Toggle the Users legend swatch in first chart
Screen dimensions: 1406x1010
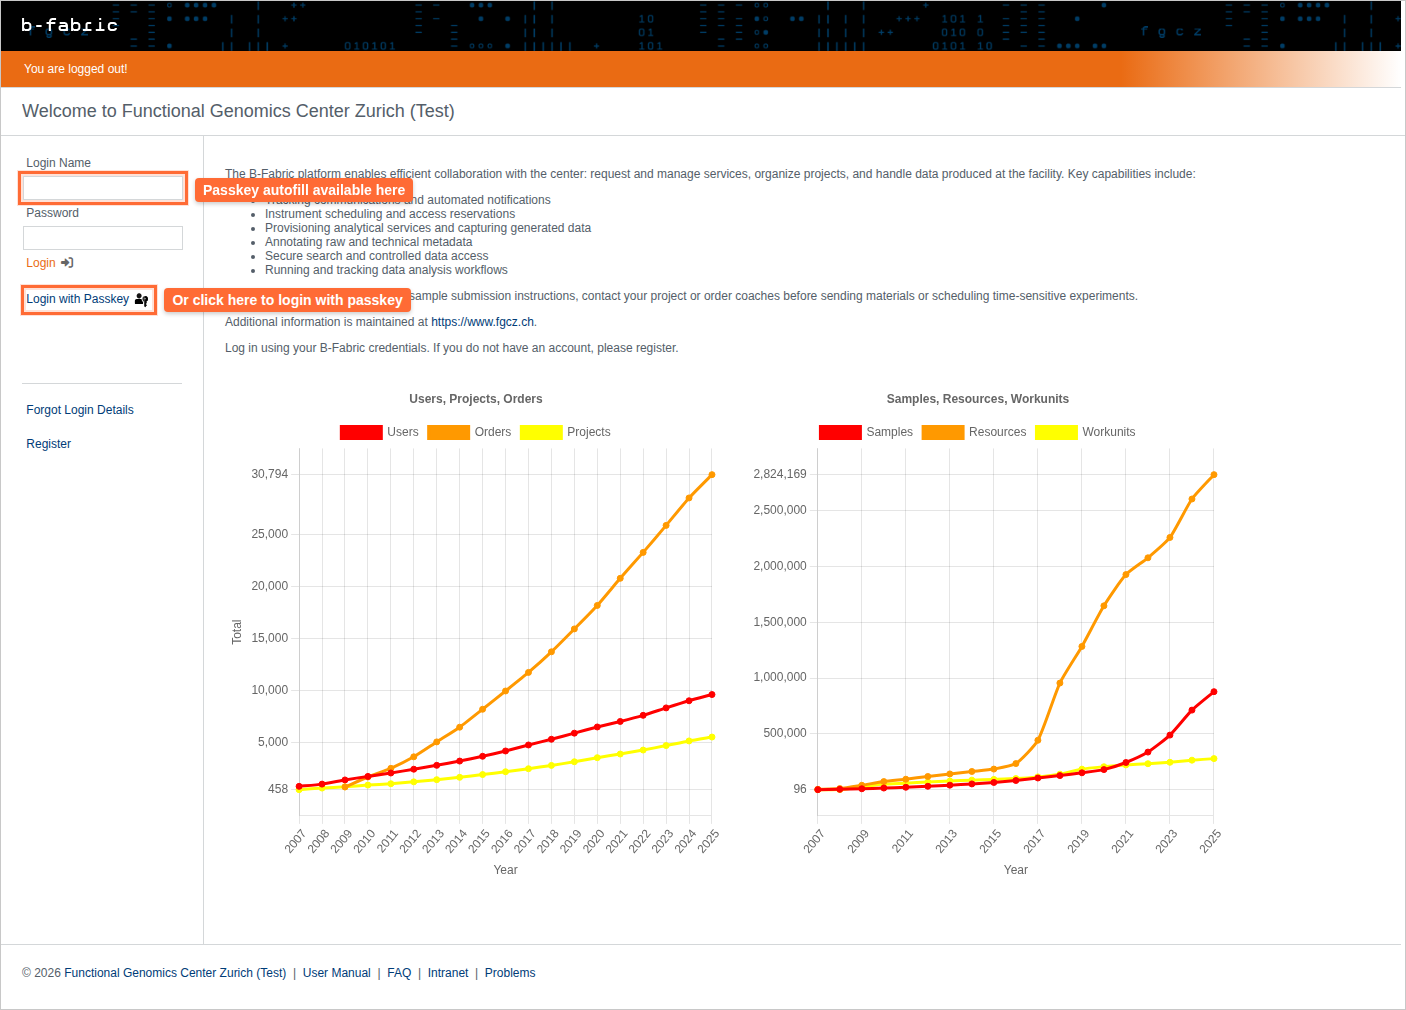361,432
